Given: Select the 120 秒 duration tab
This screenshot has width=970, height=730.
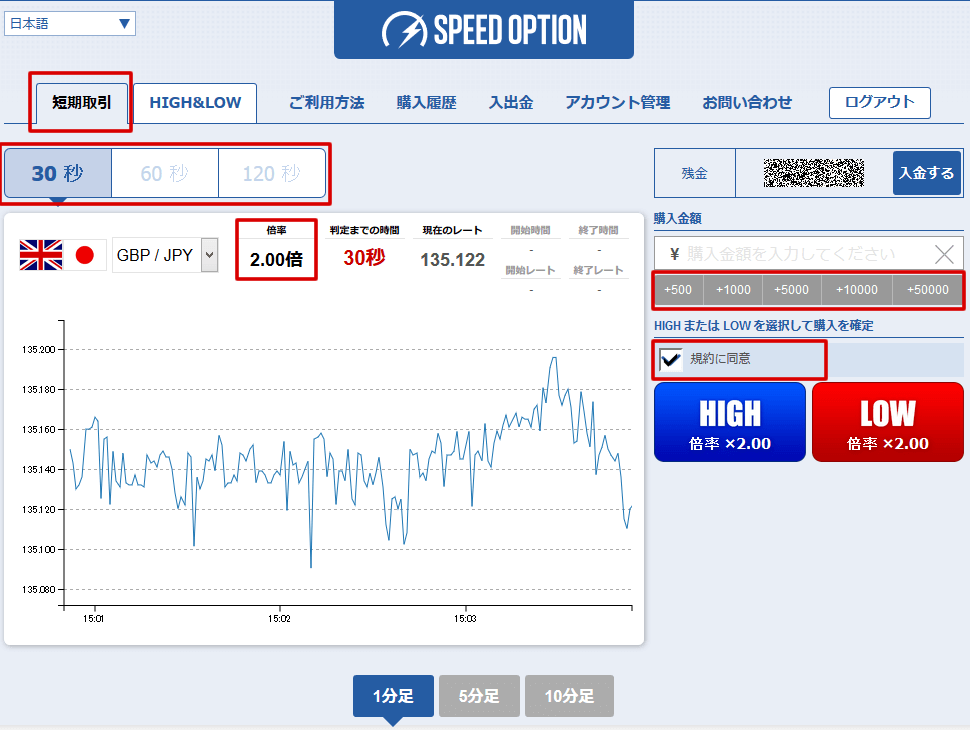Looking at the screenshot, I should [x=272, y=173].
